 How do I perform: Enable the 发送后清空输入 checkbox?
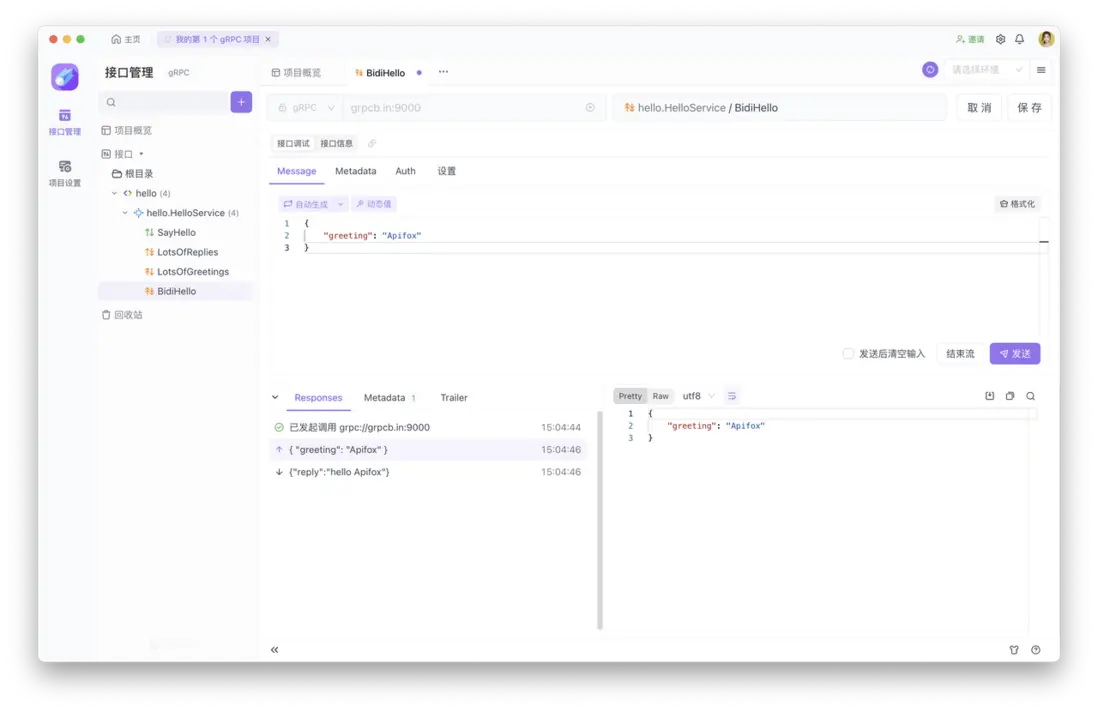click(x=848, y=354)
